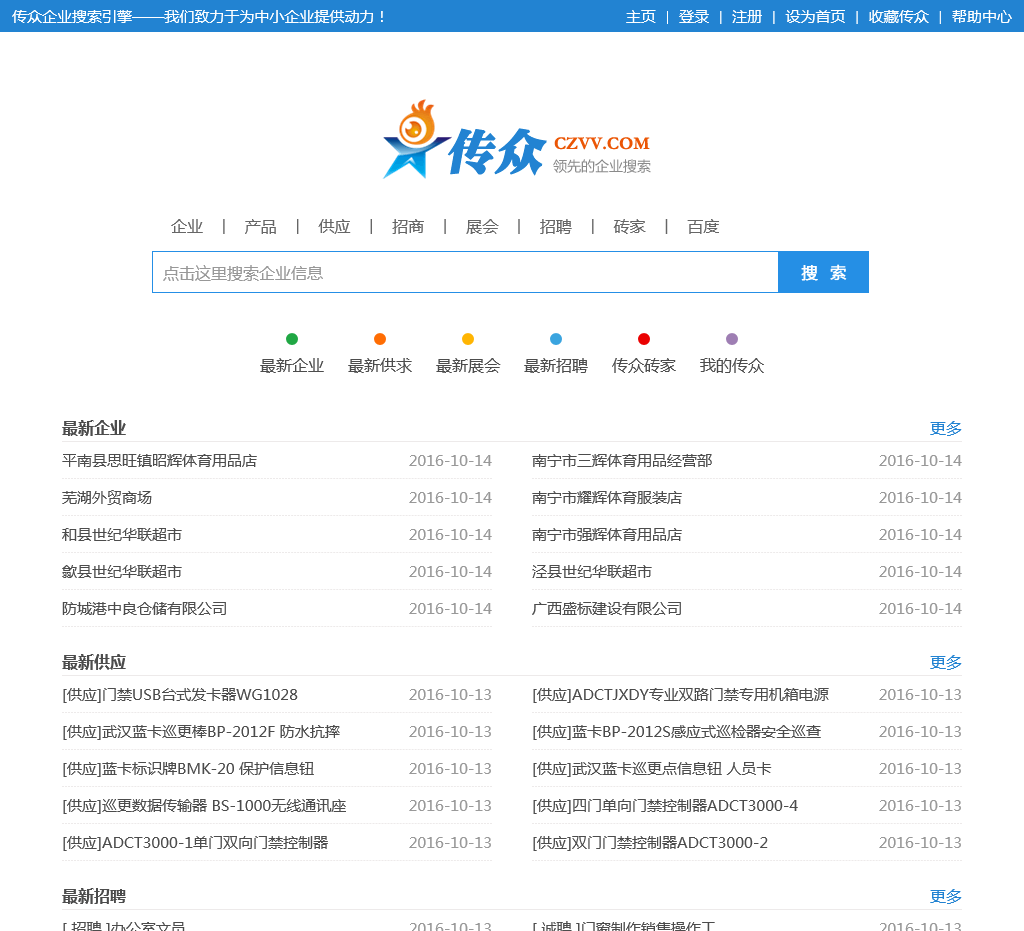Open ADCTJXDY专业双路门禁专用机箱电源 supply item
Image resolution: width=1024 pixels, height=931 pixels.
(680, 695)
